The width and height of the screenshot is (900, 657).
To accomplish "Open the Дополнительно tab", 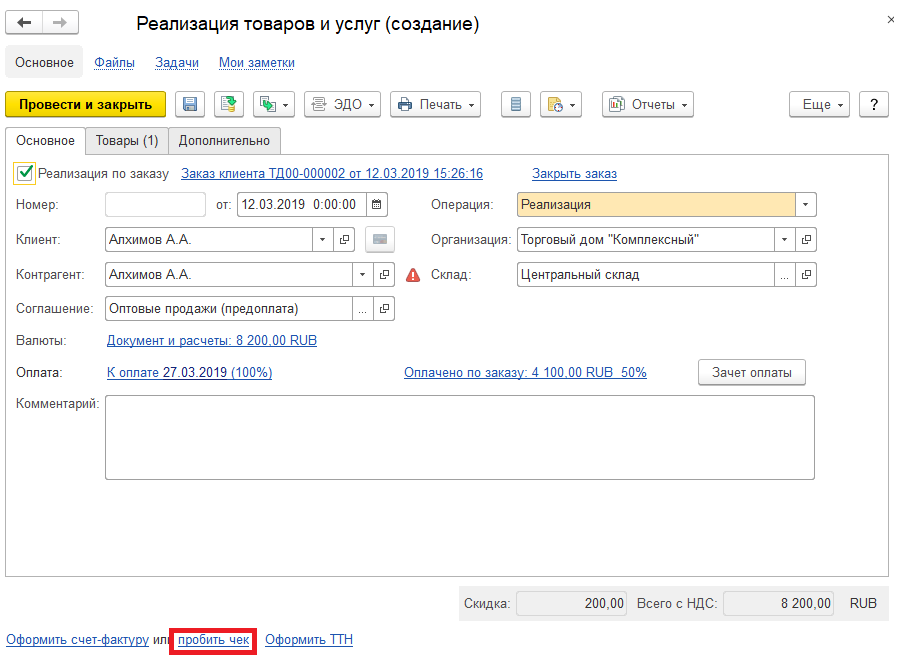I will [224, 141].
